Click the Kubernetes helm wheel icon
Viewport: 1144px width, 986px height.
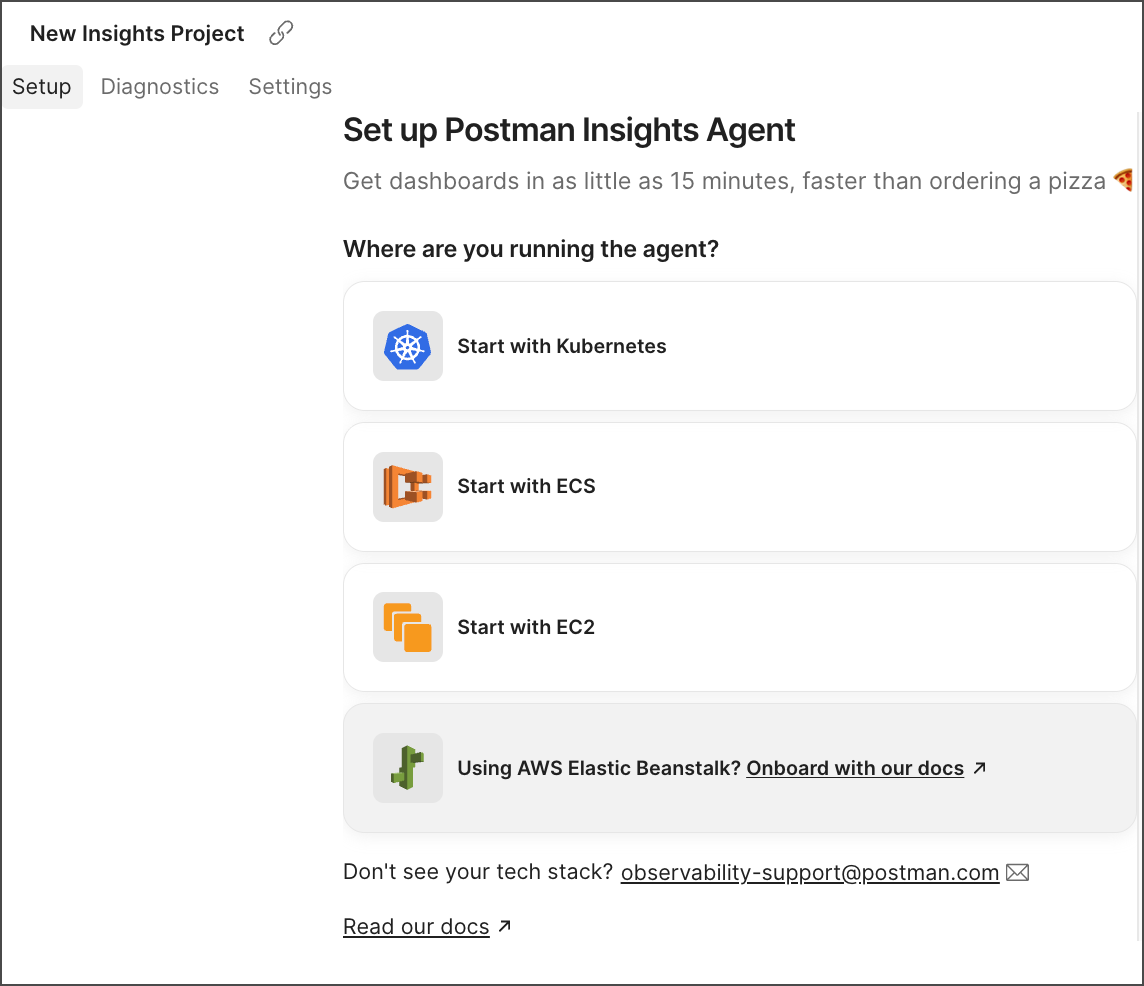tap(407, 346)
